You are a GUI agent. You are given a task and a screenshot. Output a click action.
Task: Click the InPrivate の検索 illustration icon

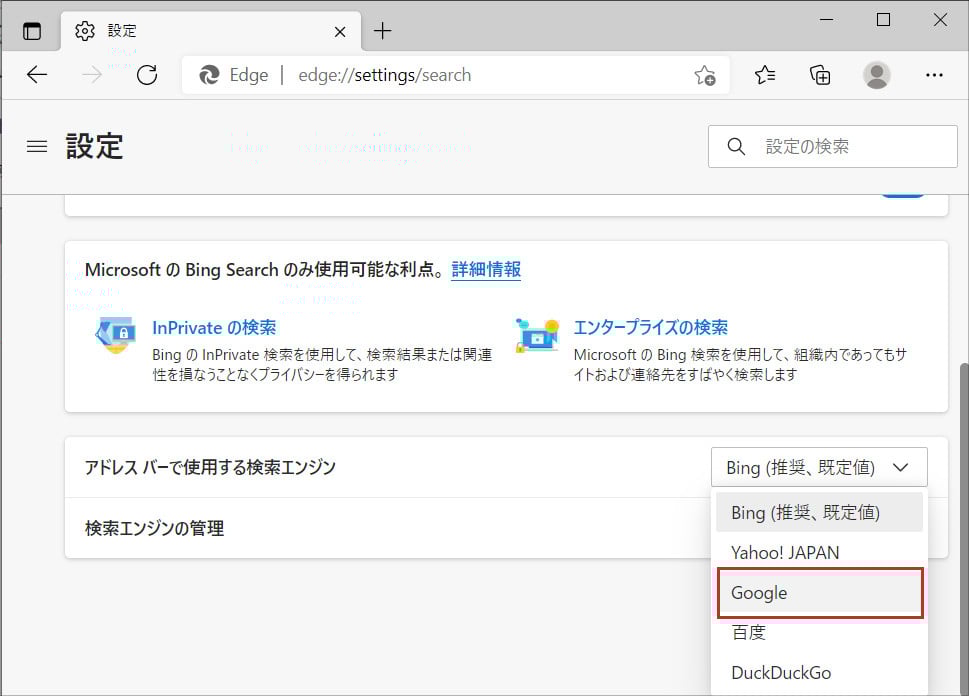pyautogui.click(x=115, y=334)
